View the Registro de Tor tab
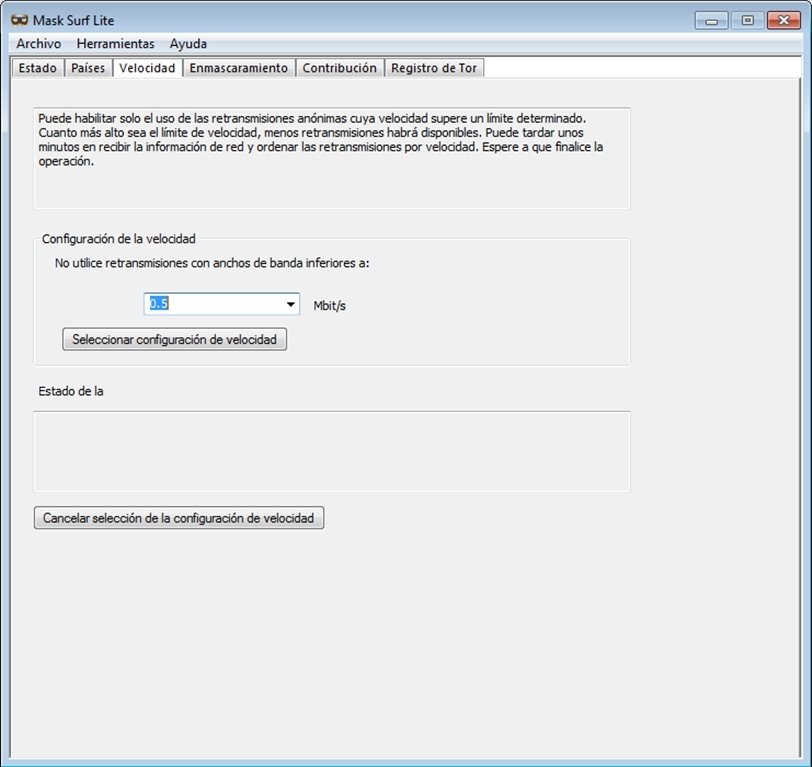The height and width of the screenshot is (767, 812). [434, 68]
